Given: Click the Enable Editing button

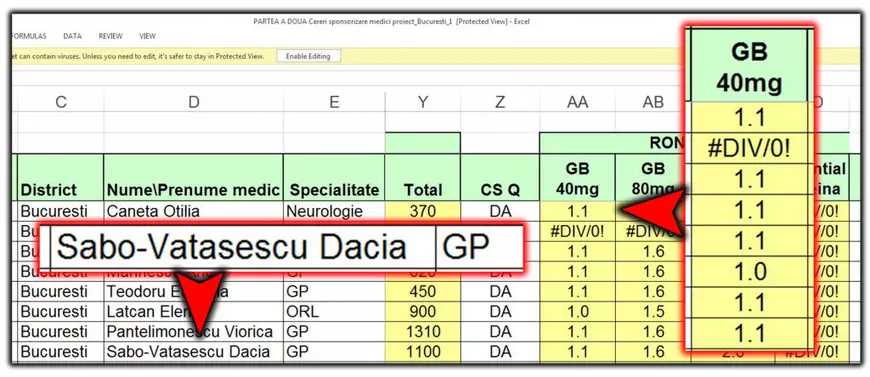Looking at the screenshot, I should click(308, 56).
